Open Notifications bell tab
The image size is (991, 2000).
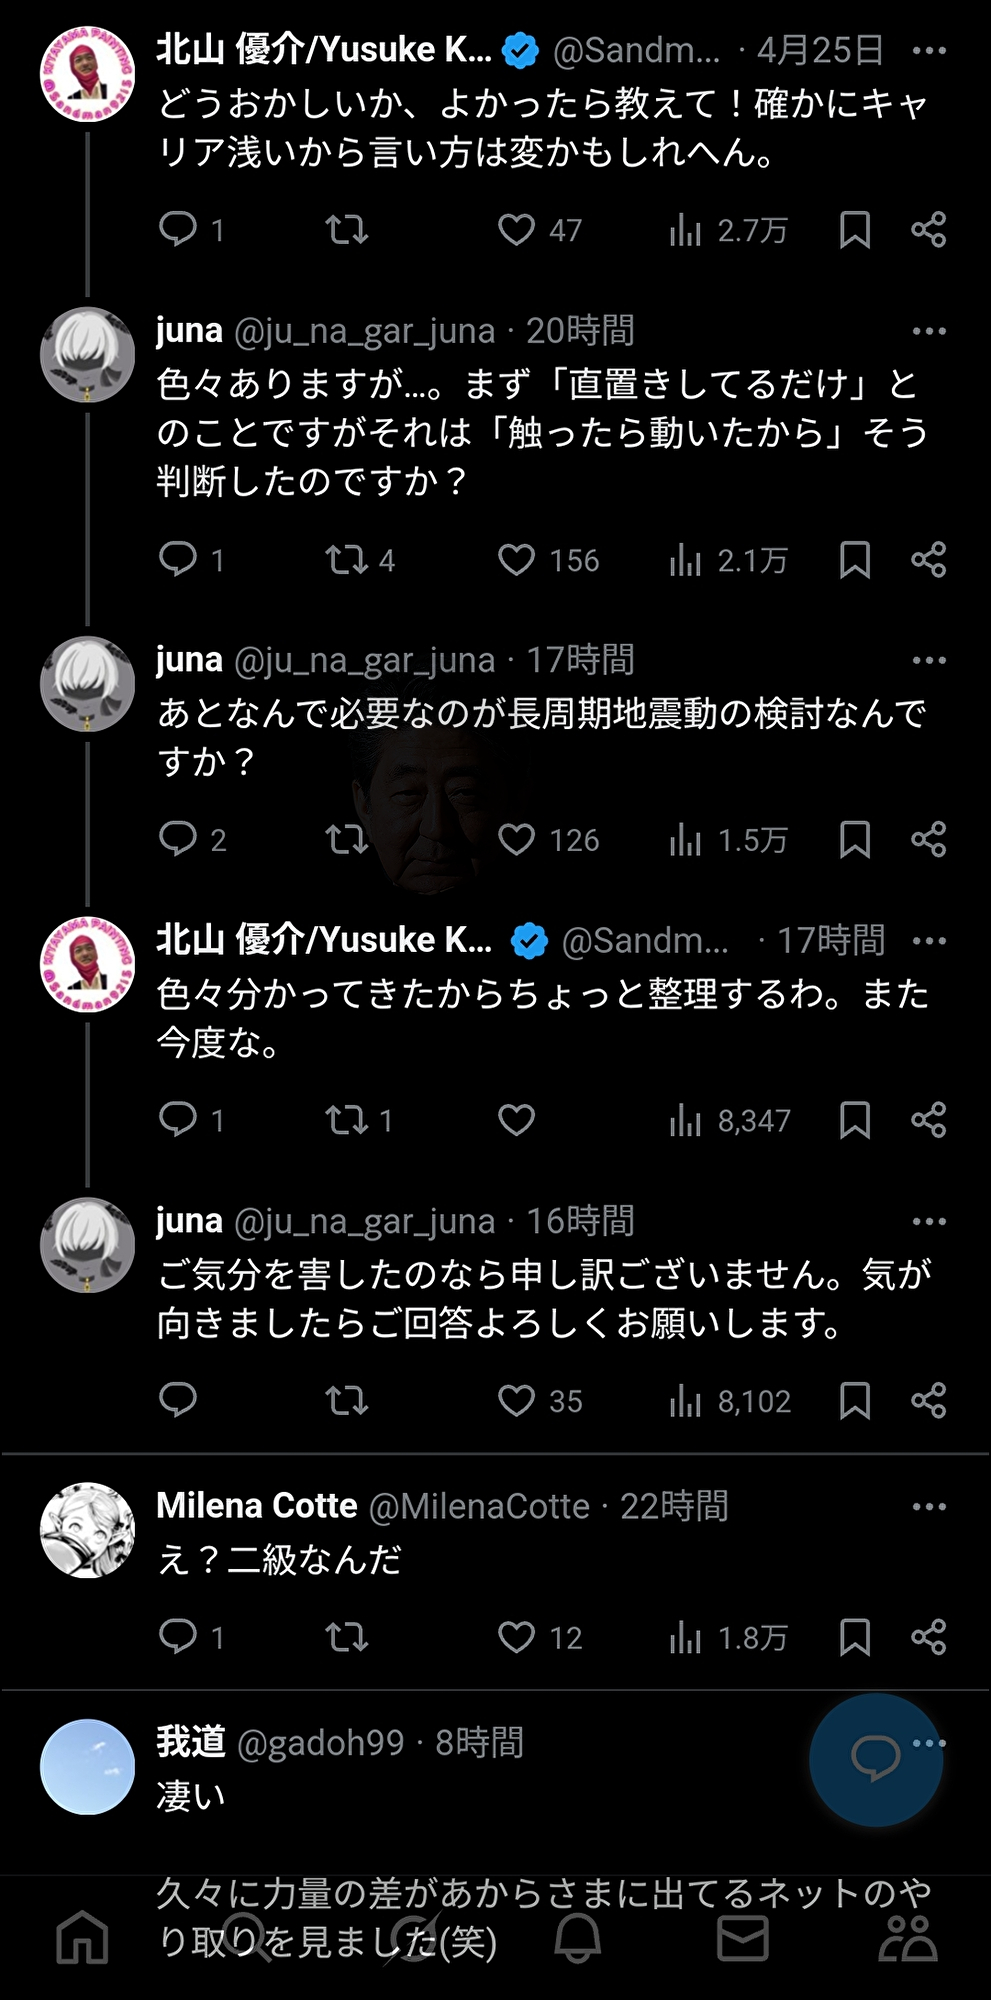click(577, 1938)
